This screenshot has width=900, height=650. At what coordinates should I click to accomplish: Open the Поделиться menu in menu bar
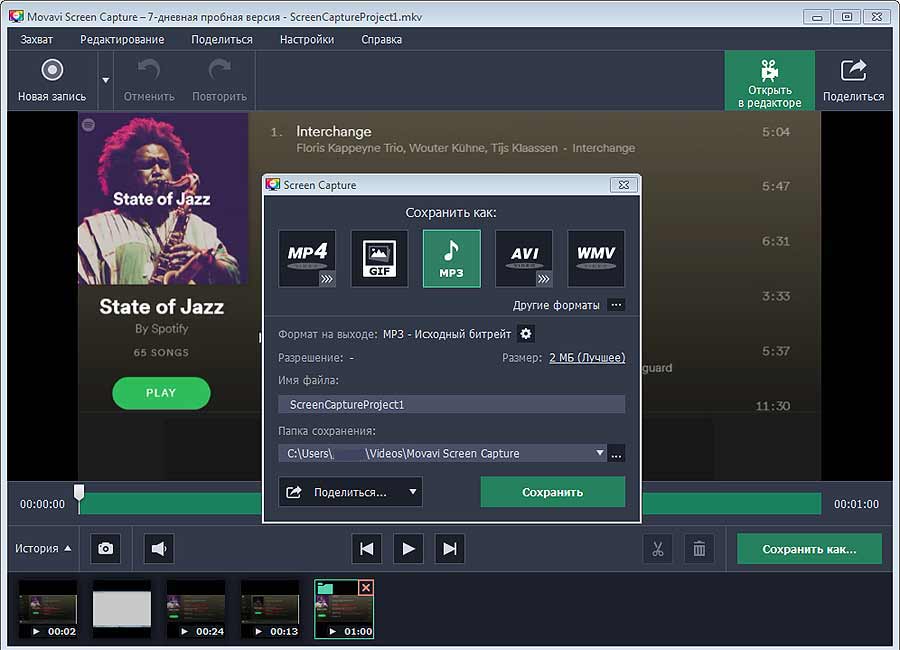222,40
